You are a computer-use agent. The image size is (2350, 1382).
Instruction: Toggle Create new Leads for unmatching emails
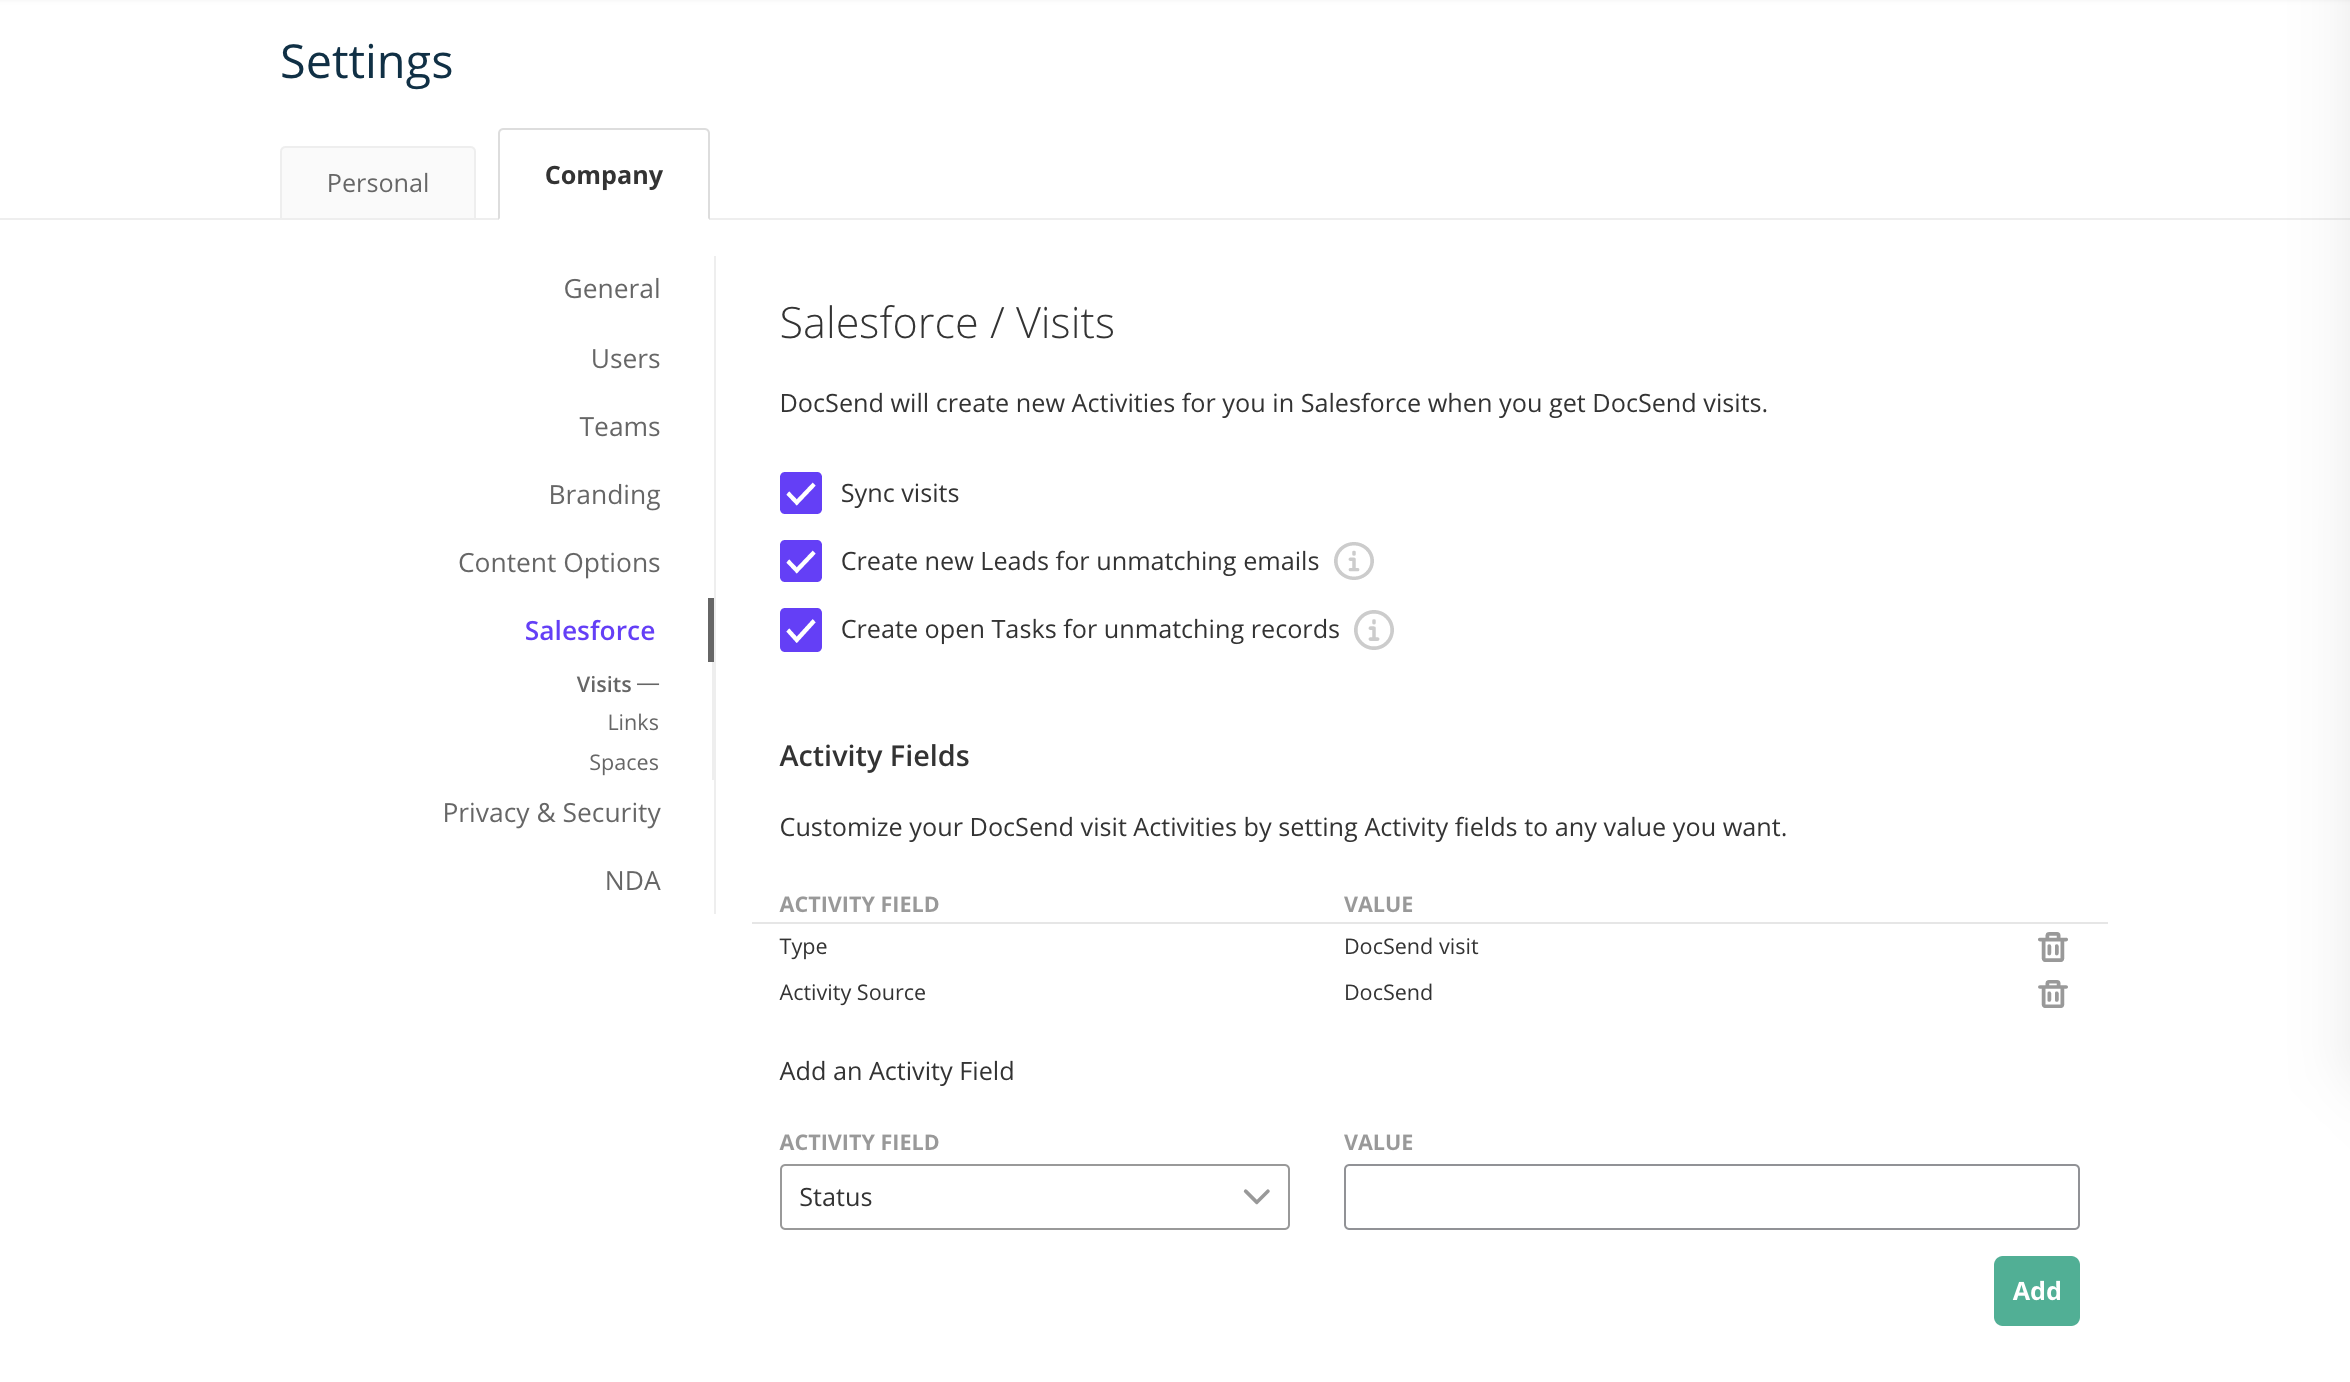pos(801,561)
